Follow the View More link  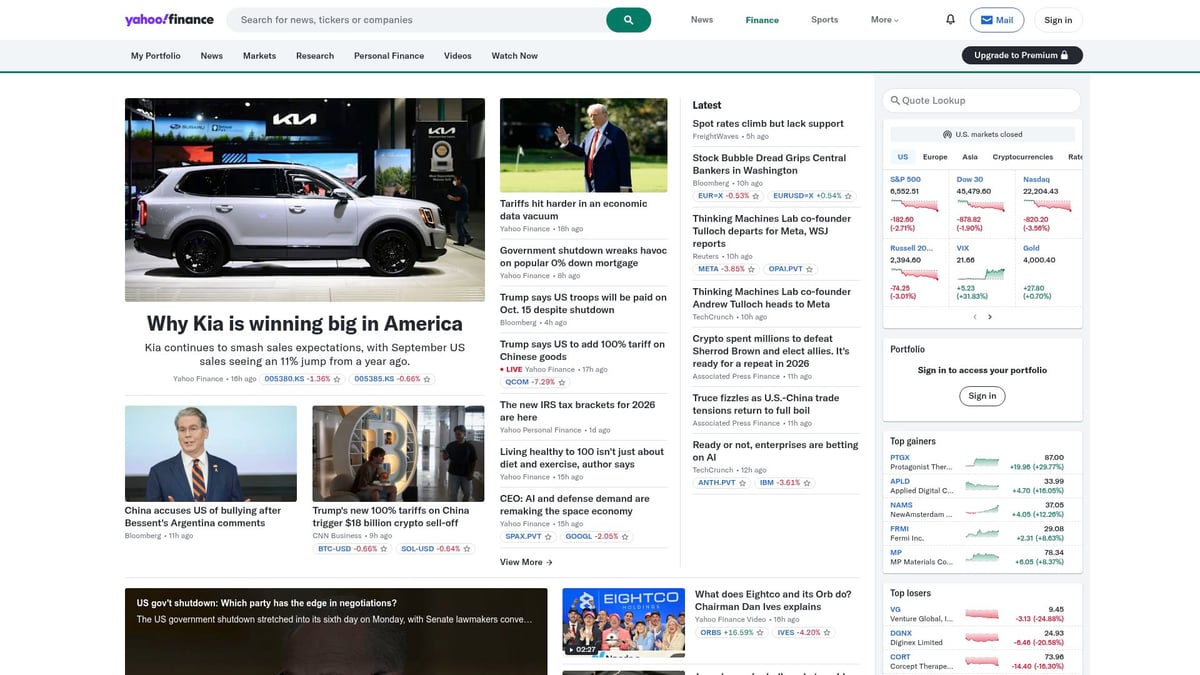(x=526, y=562)
